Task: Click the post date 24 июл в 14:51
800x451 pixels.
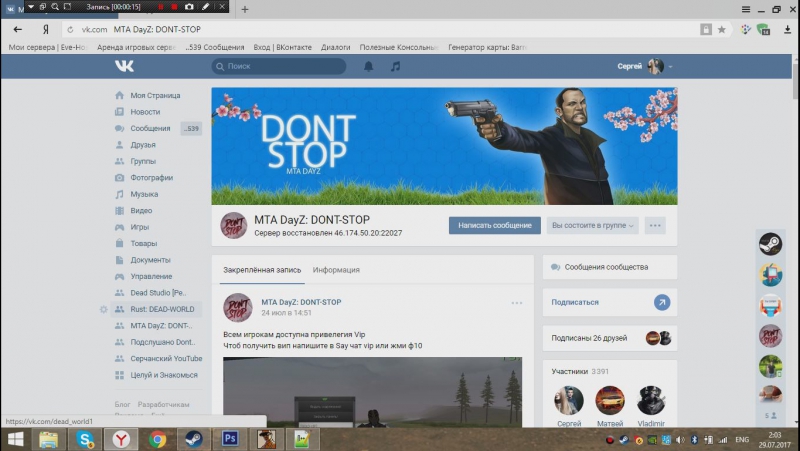Action: pos(286,313)
